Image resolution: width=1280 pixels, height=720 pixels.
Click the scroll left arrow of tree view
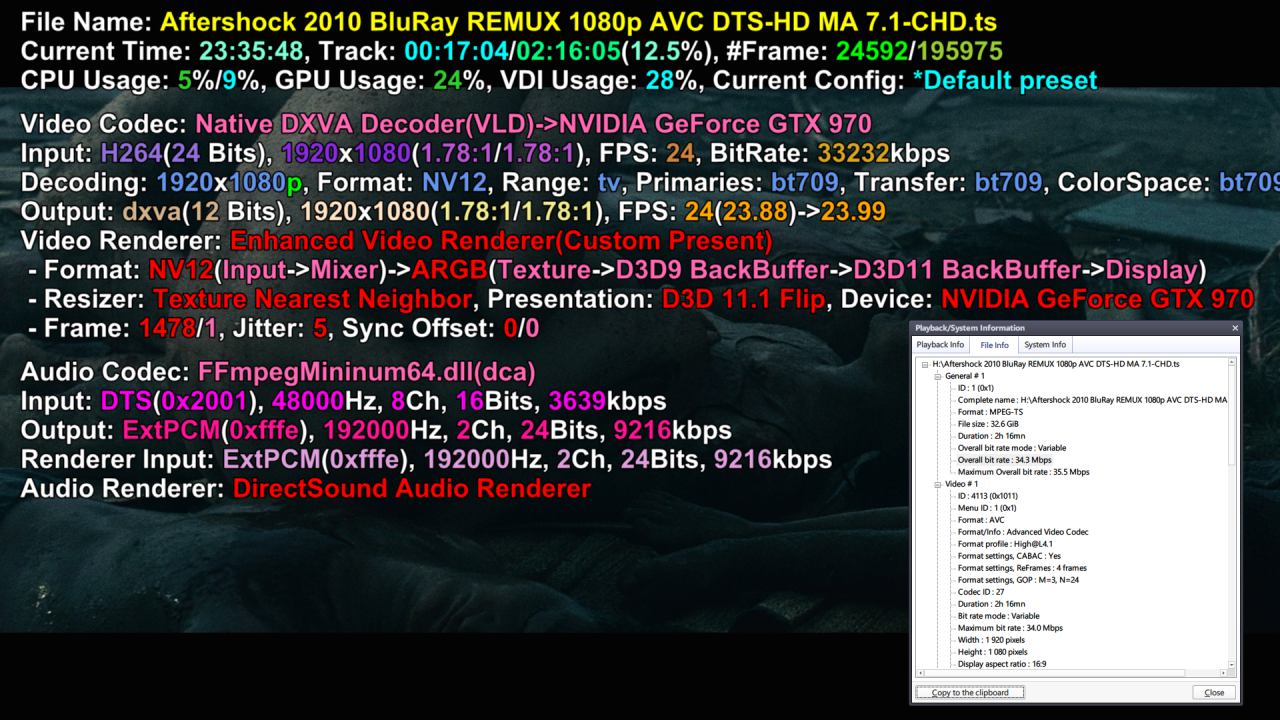pos(921,673)
